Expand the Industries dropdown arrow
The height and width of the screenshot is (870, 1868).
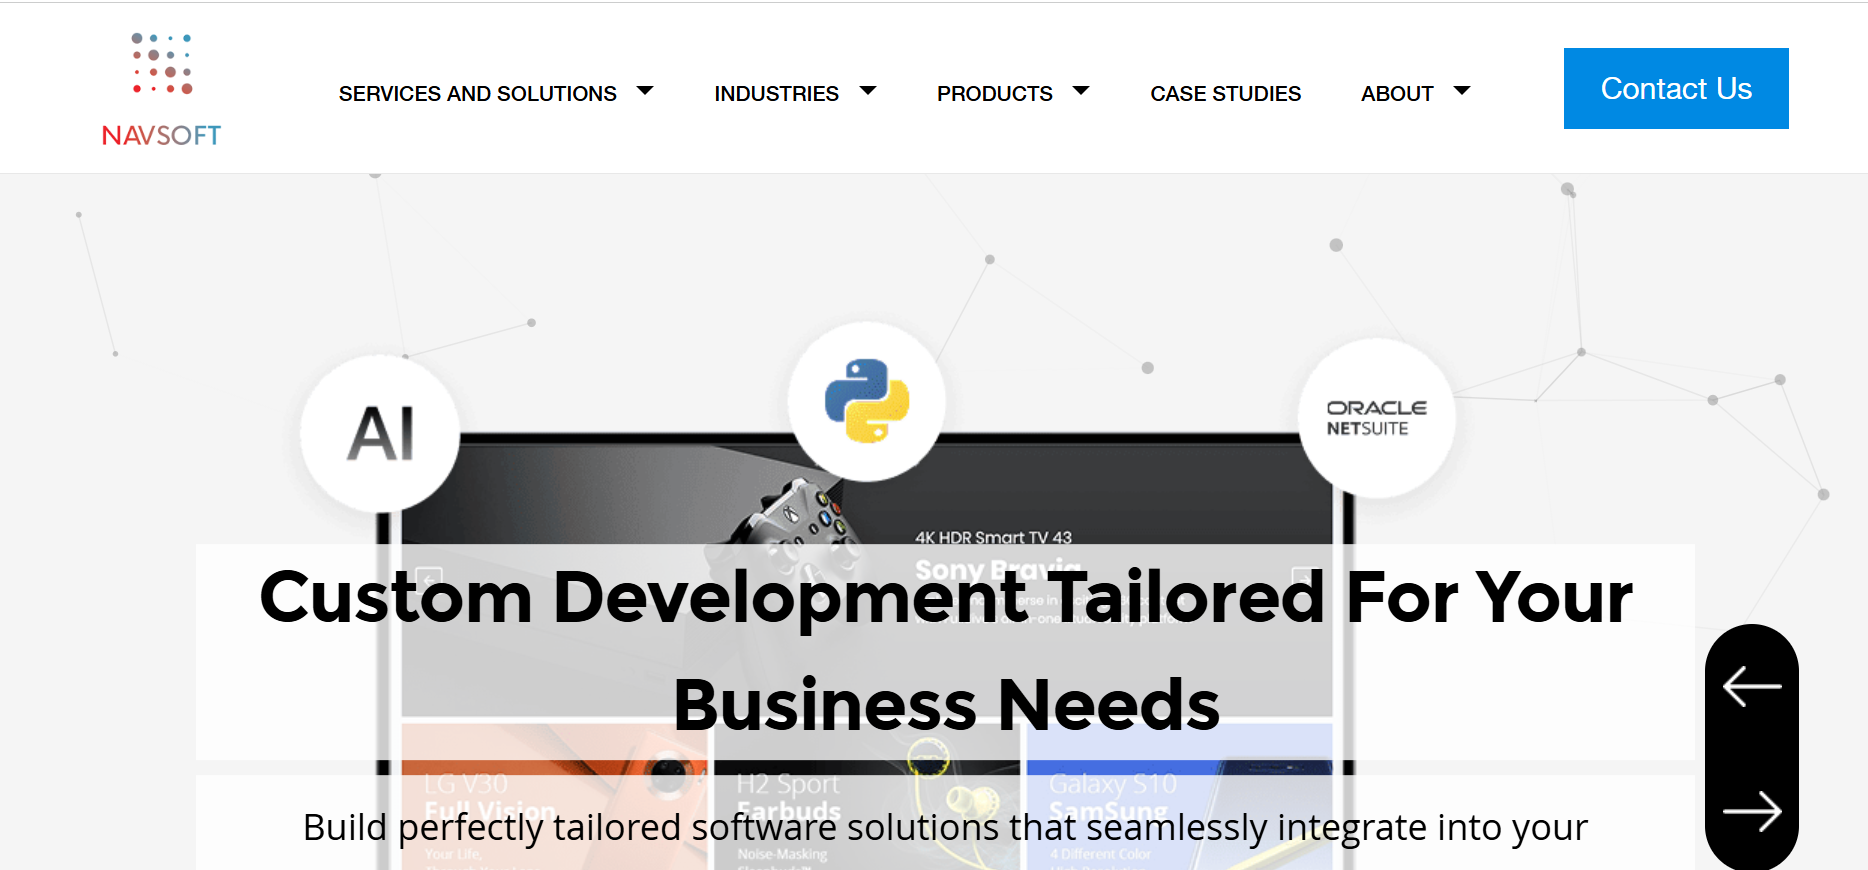coord(868,91)
